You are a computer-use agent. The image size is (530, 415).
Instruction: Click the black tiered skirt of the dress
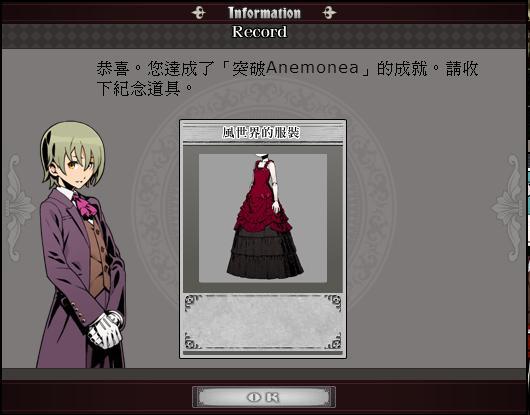(x=265, y=253)
